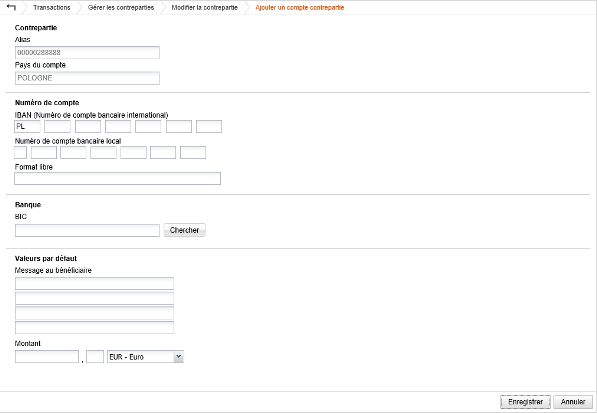Click the Annuler button
This screenshot has height=413, width=597.
(573, 402)
